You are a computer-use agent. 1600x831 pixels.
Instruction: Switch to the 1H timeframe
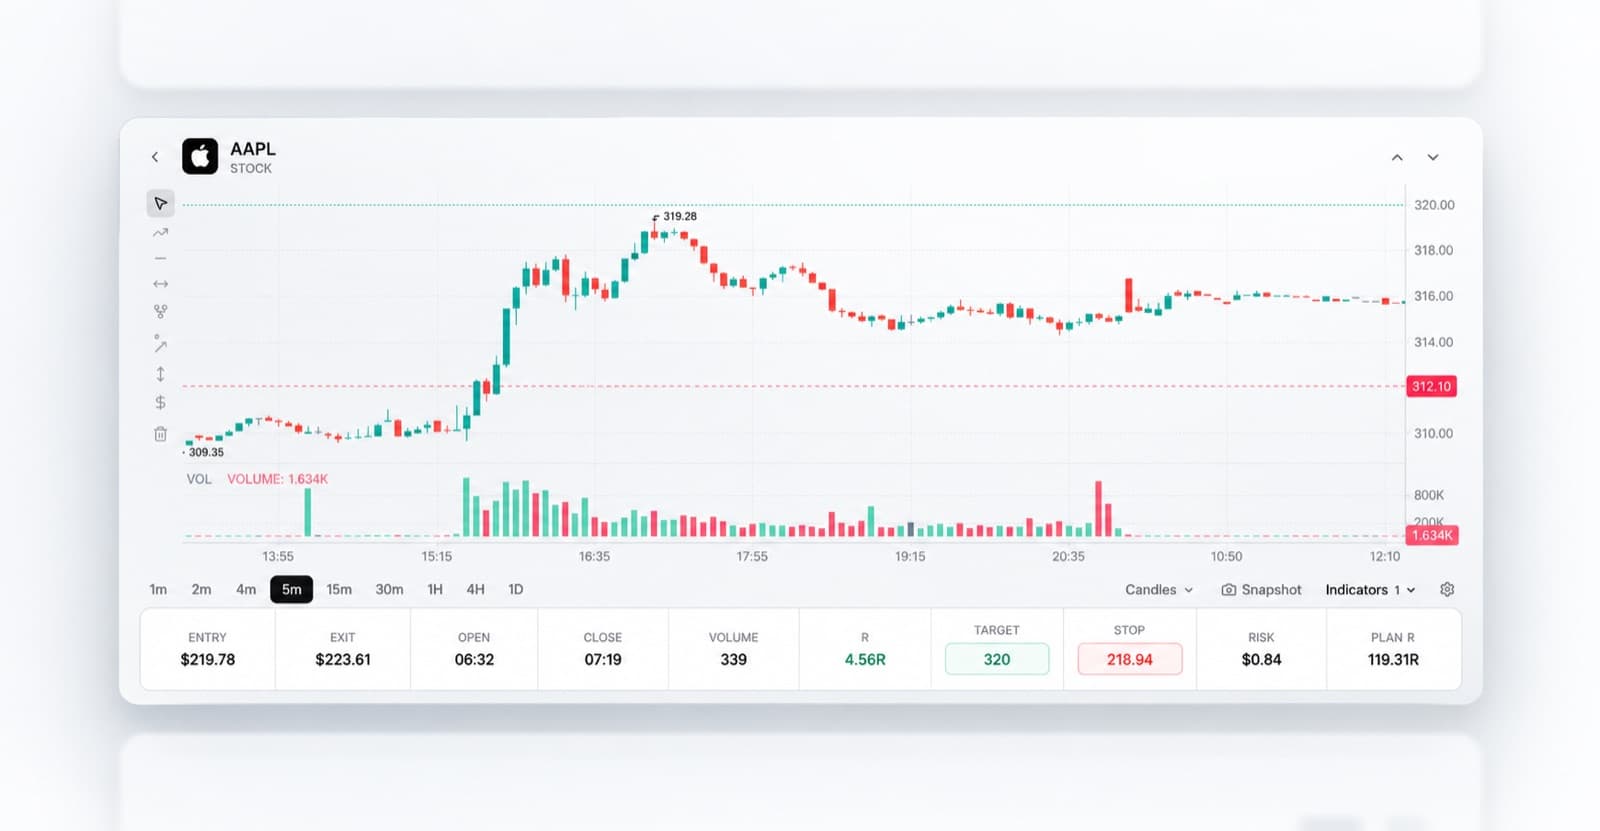coord(435,590)
